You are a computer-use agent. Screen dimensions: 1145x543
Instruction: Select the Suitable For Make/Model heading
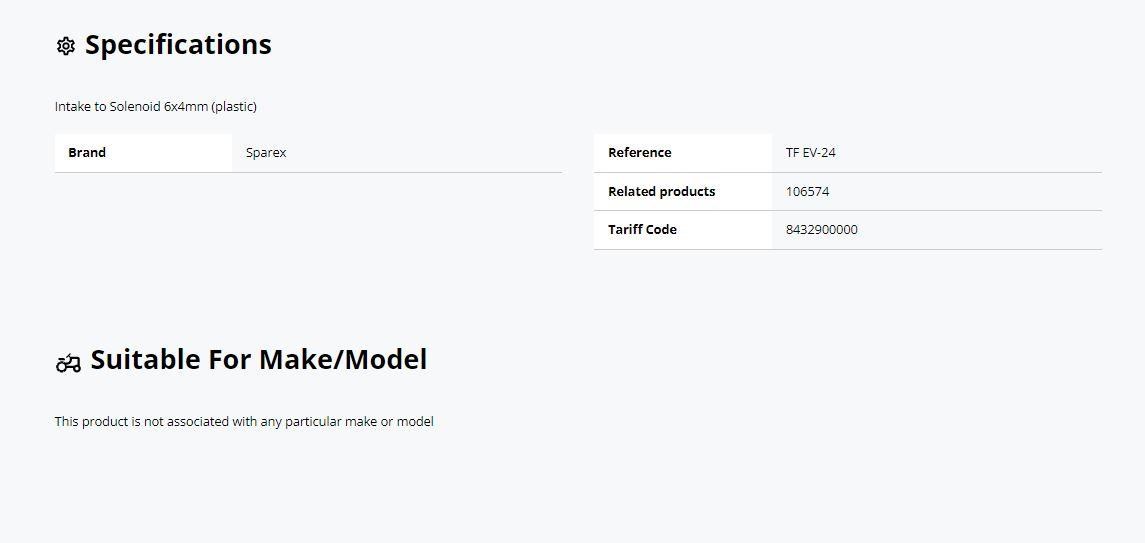[x=259, y=360]
